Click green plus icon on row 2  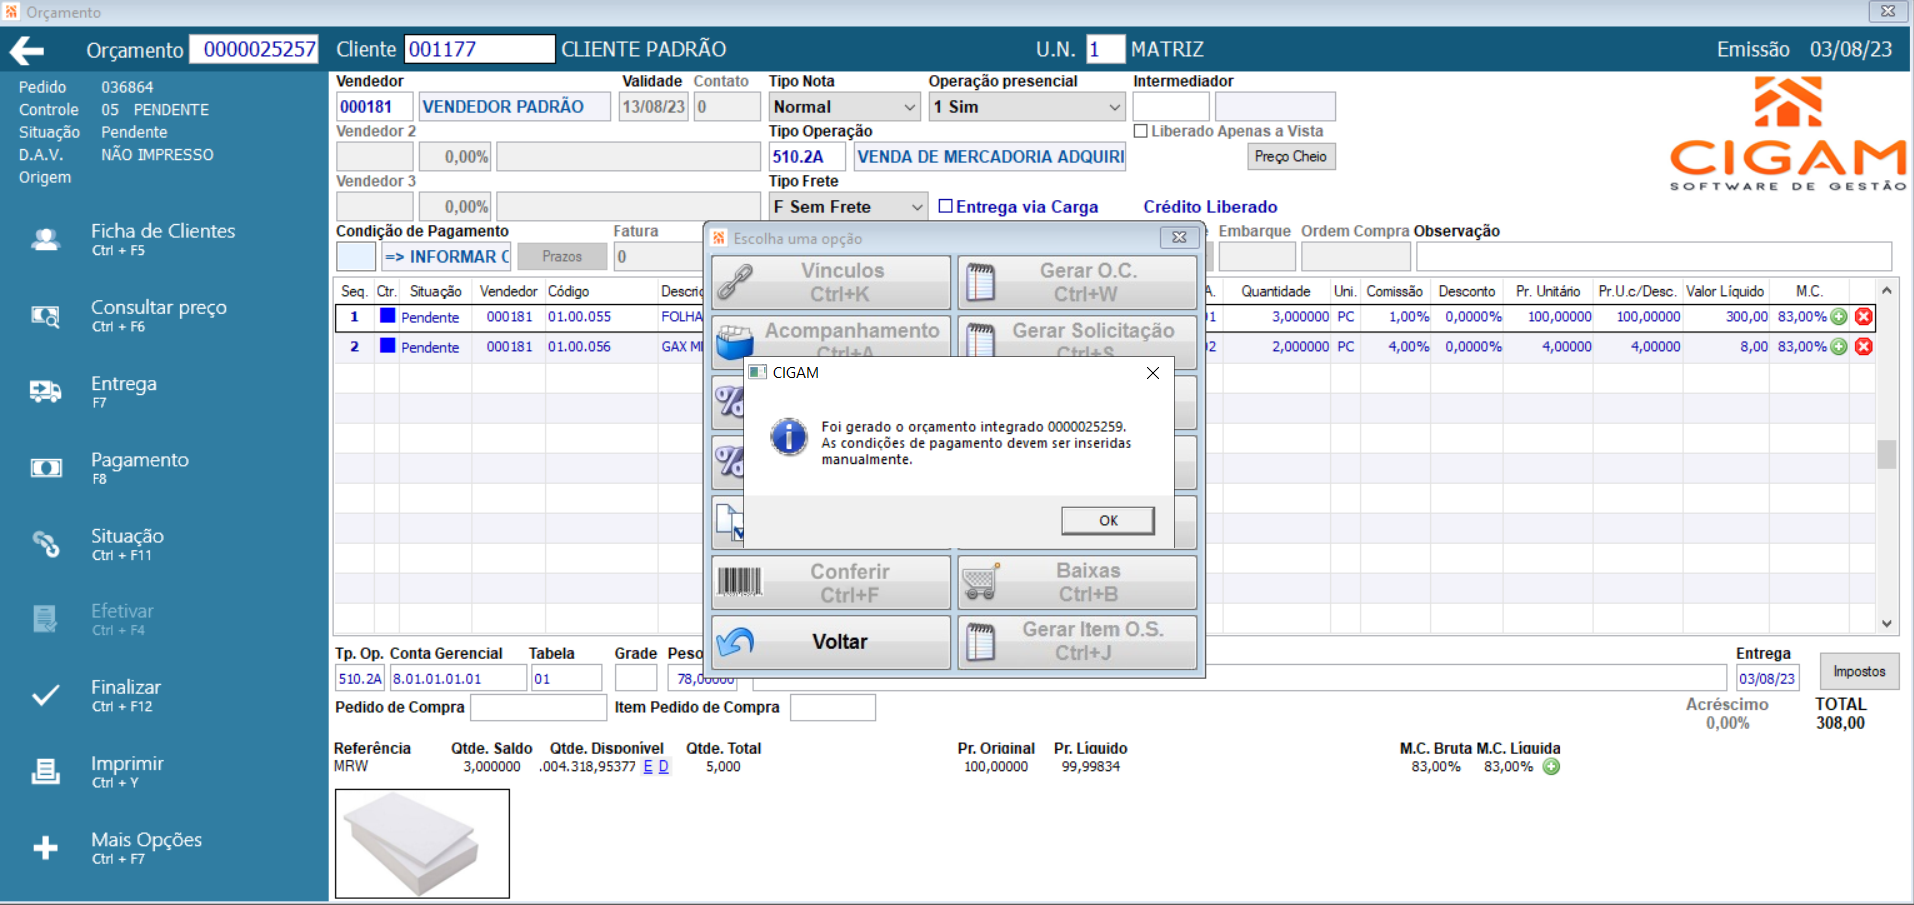pyautogui.click(x=1839, y=347)
